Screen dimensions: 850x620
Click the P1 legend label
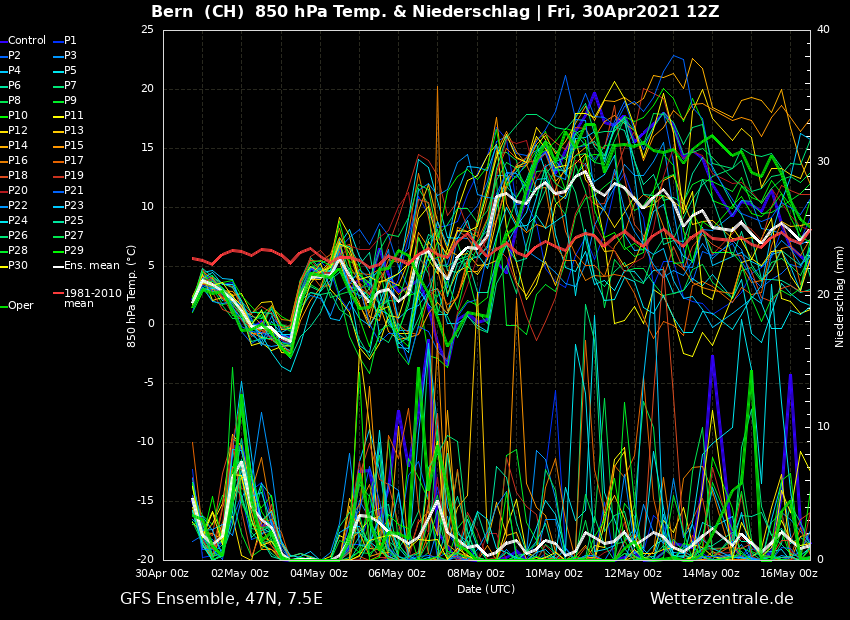pyautogui.click(x=70, y=41)
